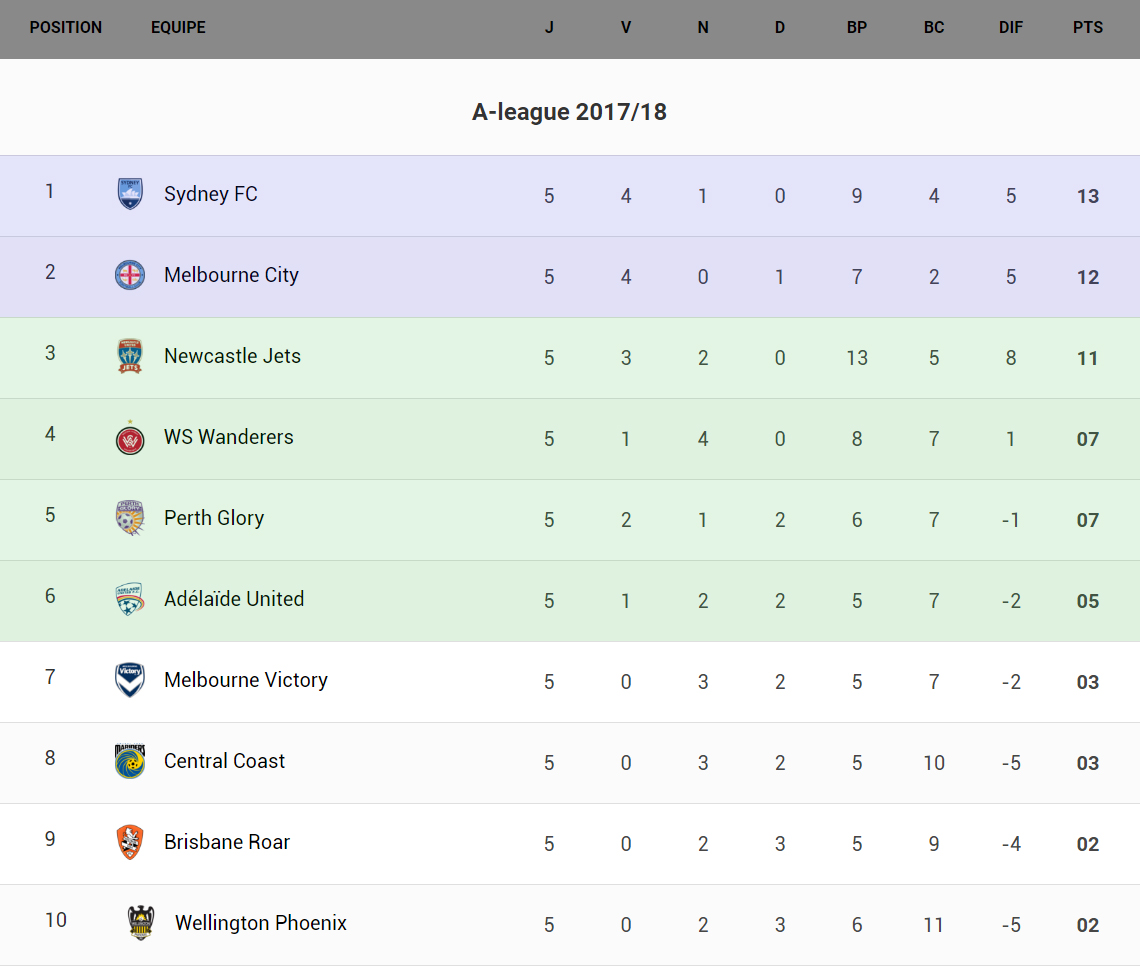Select the Newcastle Jets team badge
The width and height of the screenshot is (1140, 972).
pyautogui.click(x=130, y=356)
